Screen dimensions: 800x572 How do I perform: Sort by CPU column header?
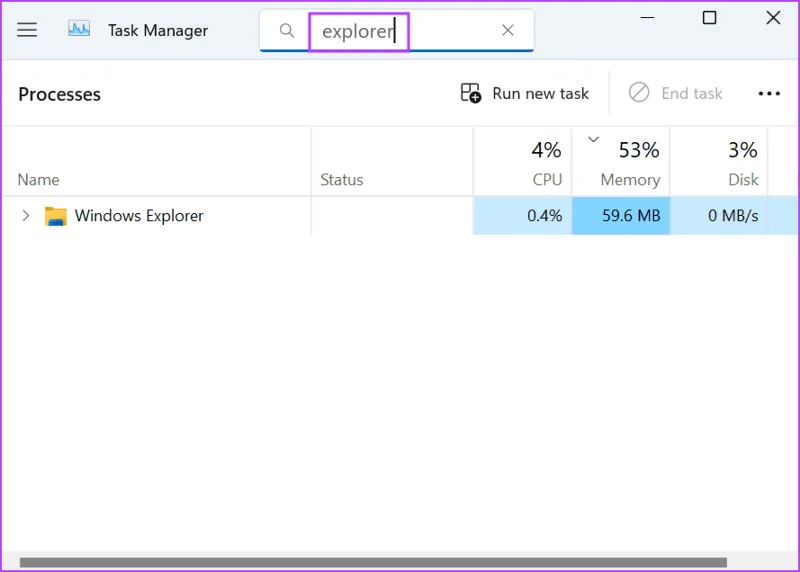coord(522,162)
